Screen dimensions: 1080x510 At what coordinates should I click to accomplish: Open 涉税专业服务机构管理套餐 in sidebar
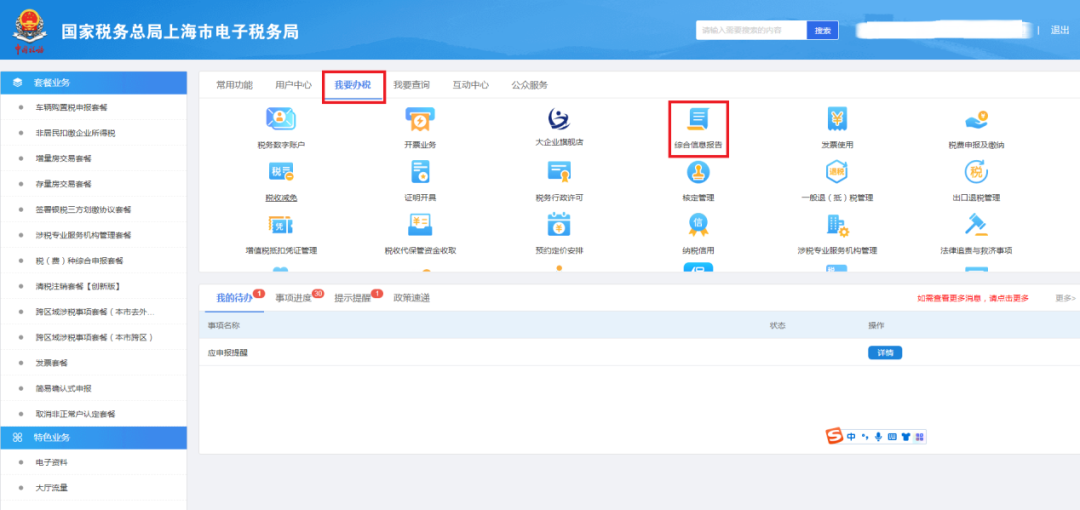[83, 235]
